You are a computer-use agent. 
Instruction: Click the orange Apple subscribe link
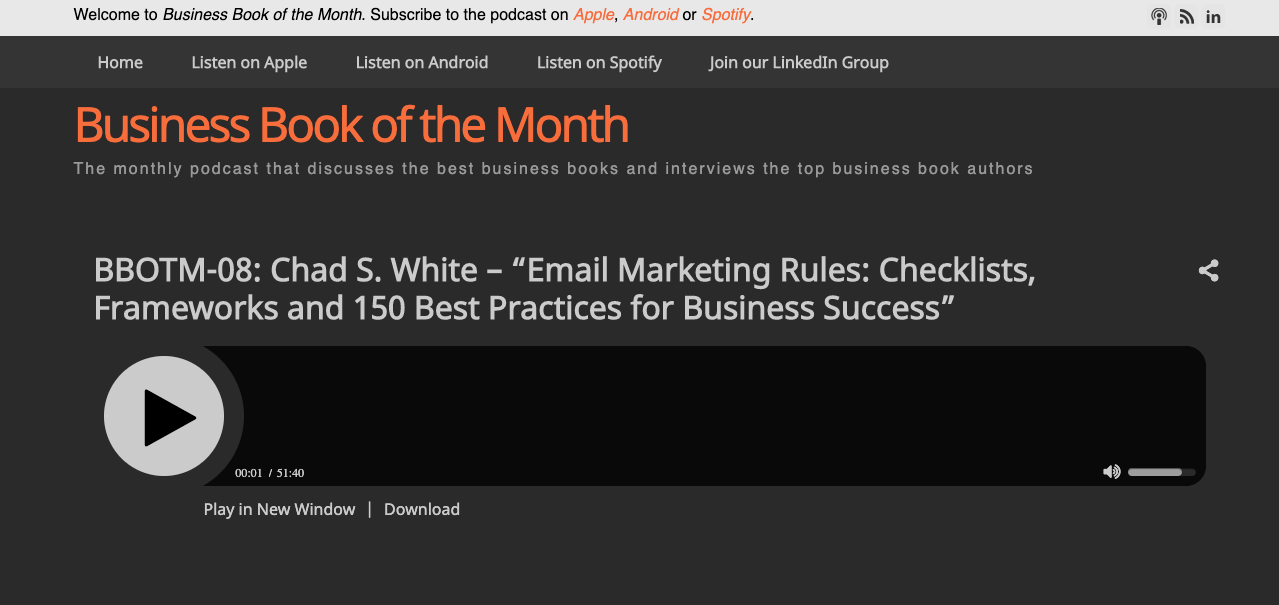tap(594, 15)
